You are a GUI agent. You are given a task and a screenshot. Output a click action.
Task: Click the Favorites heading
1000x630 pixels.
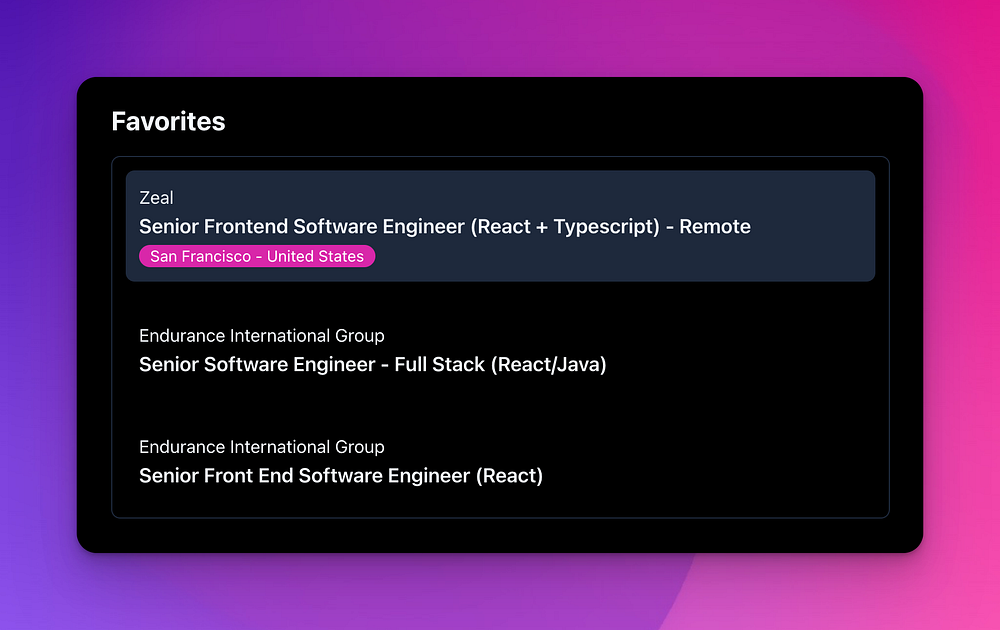(168, 121)
